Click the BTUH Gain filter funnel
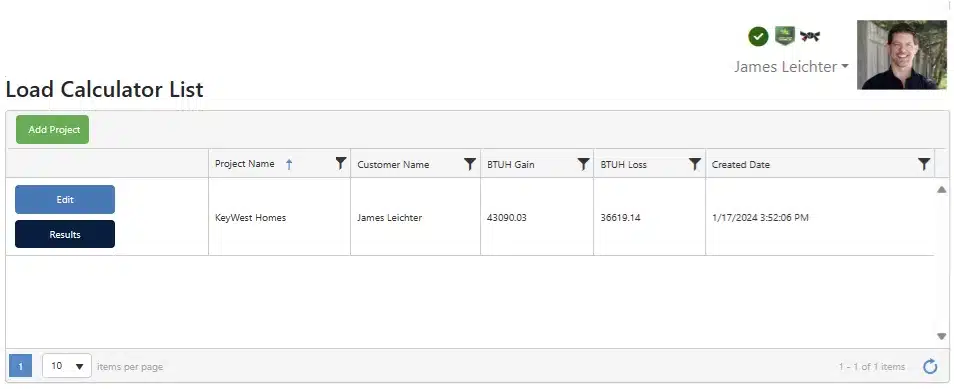The image size is (954, 389). pyautogui.click(x=583, y=164)
